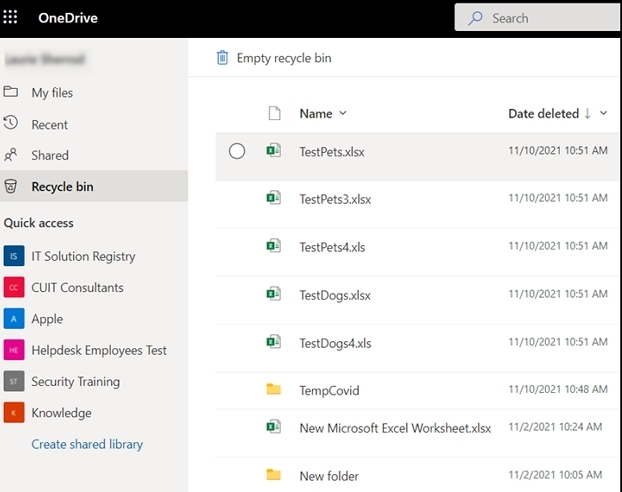
Task: Click the Date deleted sort arrow
Action: coord(587,113)
